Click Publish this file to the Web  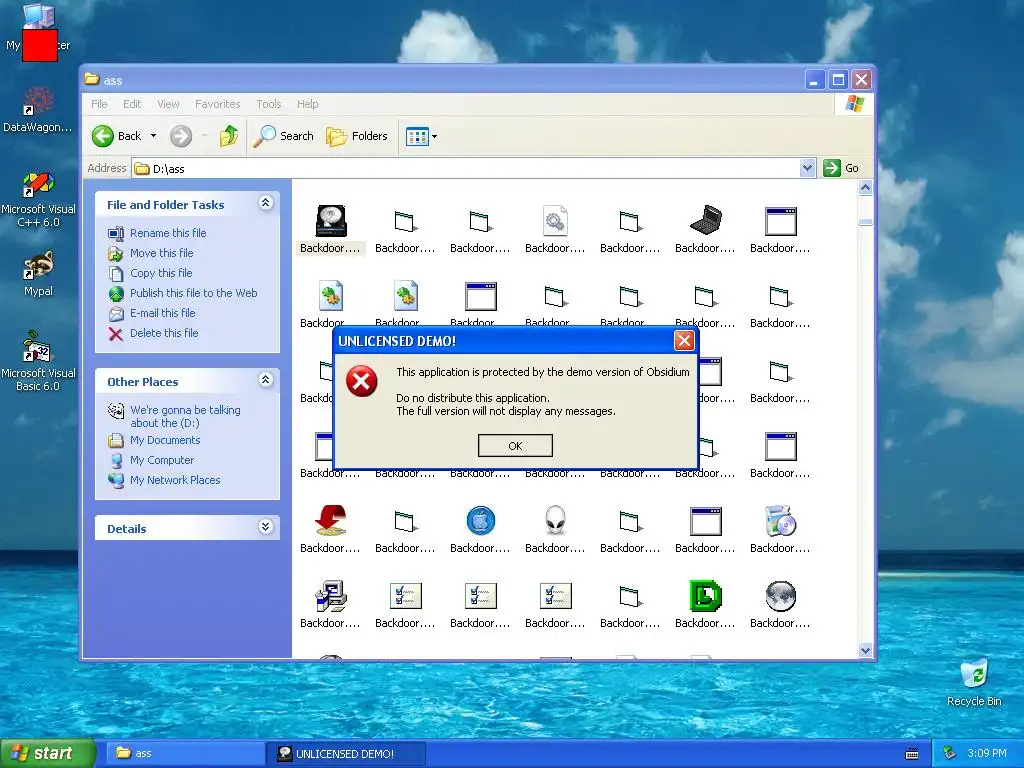coord(193,293)
